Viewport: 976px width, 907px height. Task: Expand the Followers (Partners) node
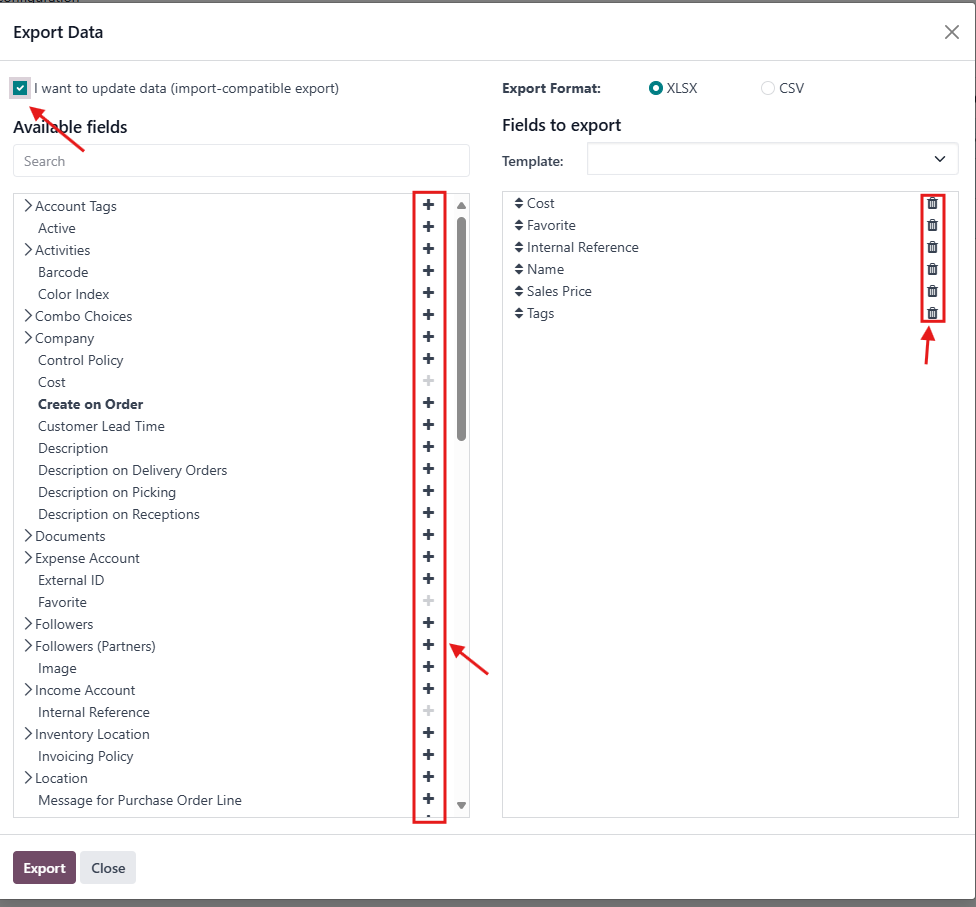tap(28, 646)
